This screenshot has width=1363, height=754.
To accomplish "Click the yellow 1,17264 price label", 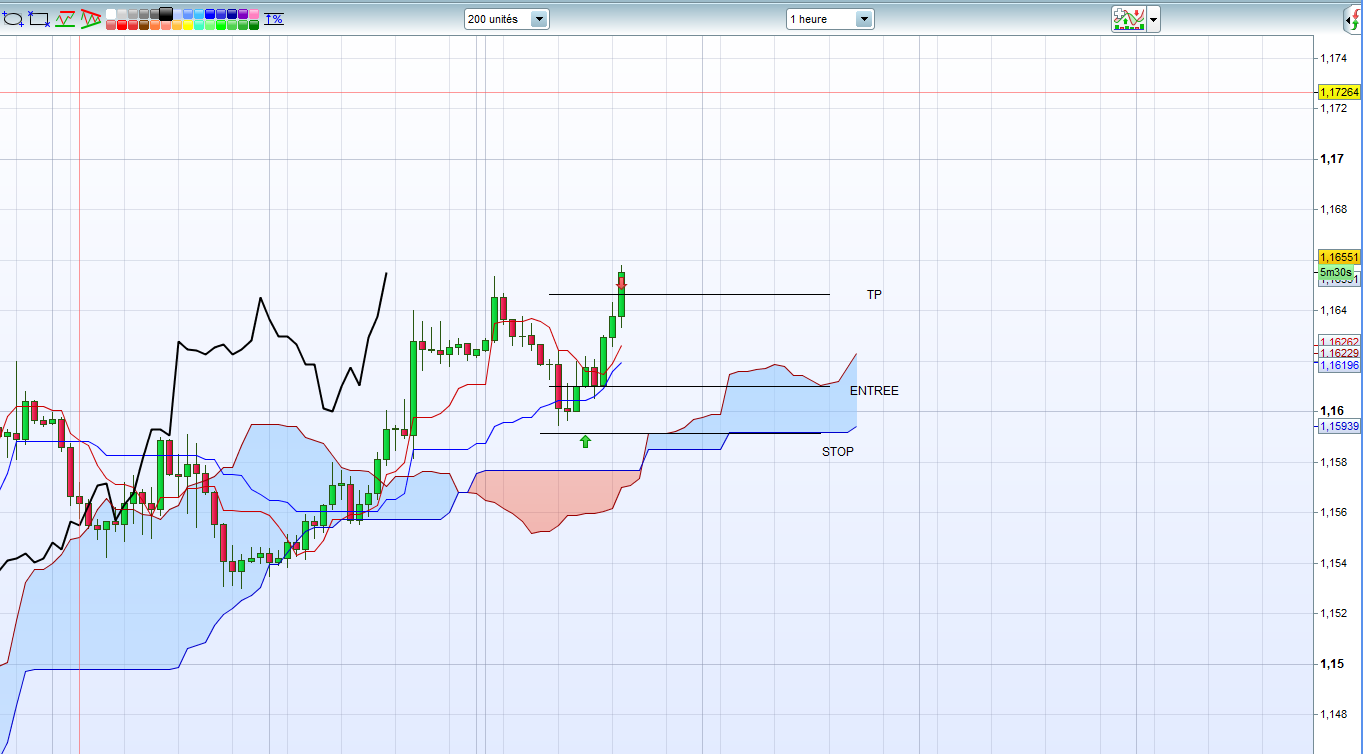I will click(1340, 92).
